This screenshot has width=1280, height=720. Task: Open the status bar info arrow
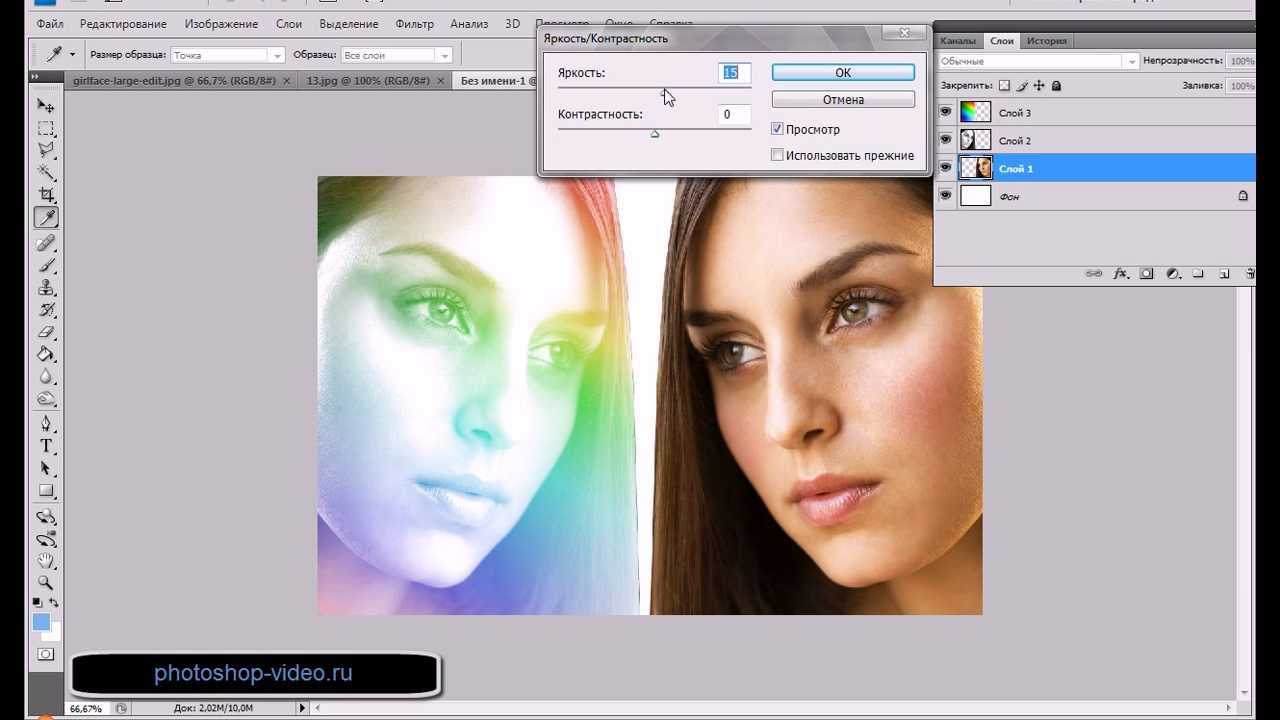click(303, 708)
